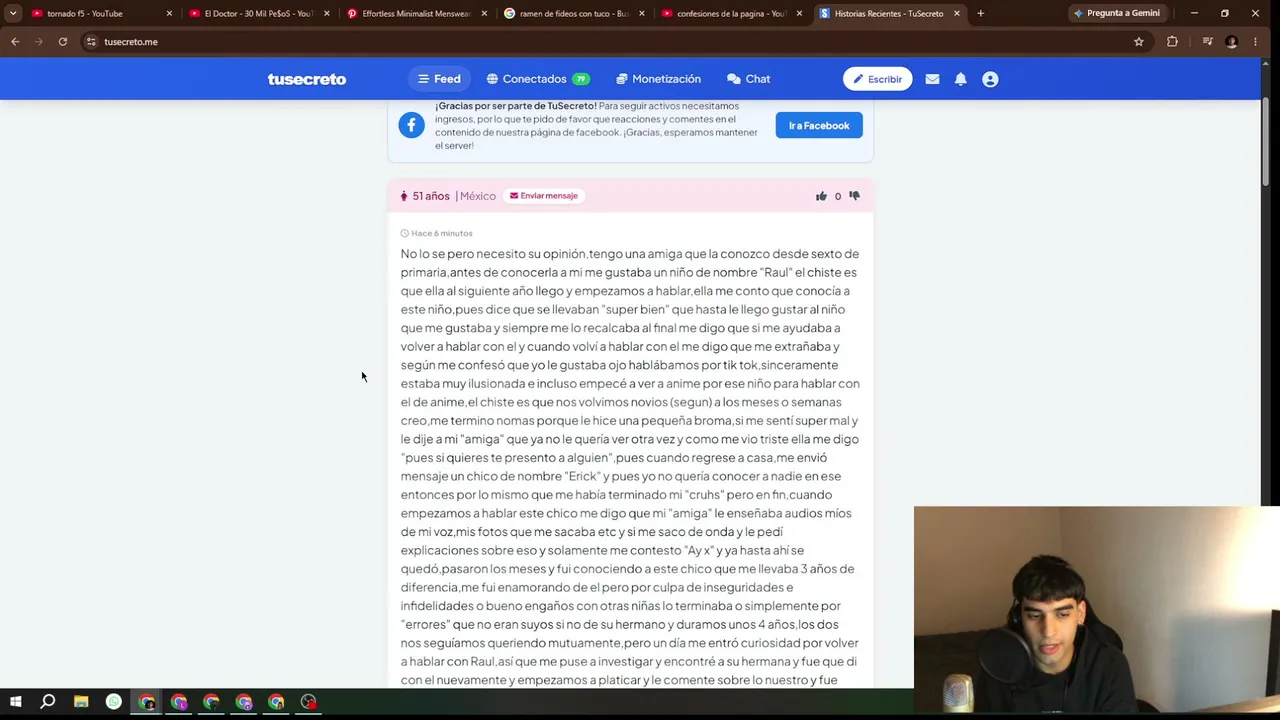Click the 'Ir a Facebook' button
1280x720 pixels.
coord(819,125)
